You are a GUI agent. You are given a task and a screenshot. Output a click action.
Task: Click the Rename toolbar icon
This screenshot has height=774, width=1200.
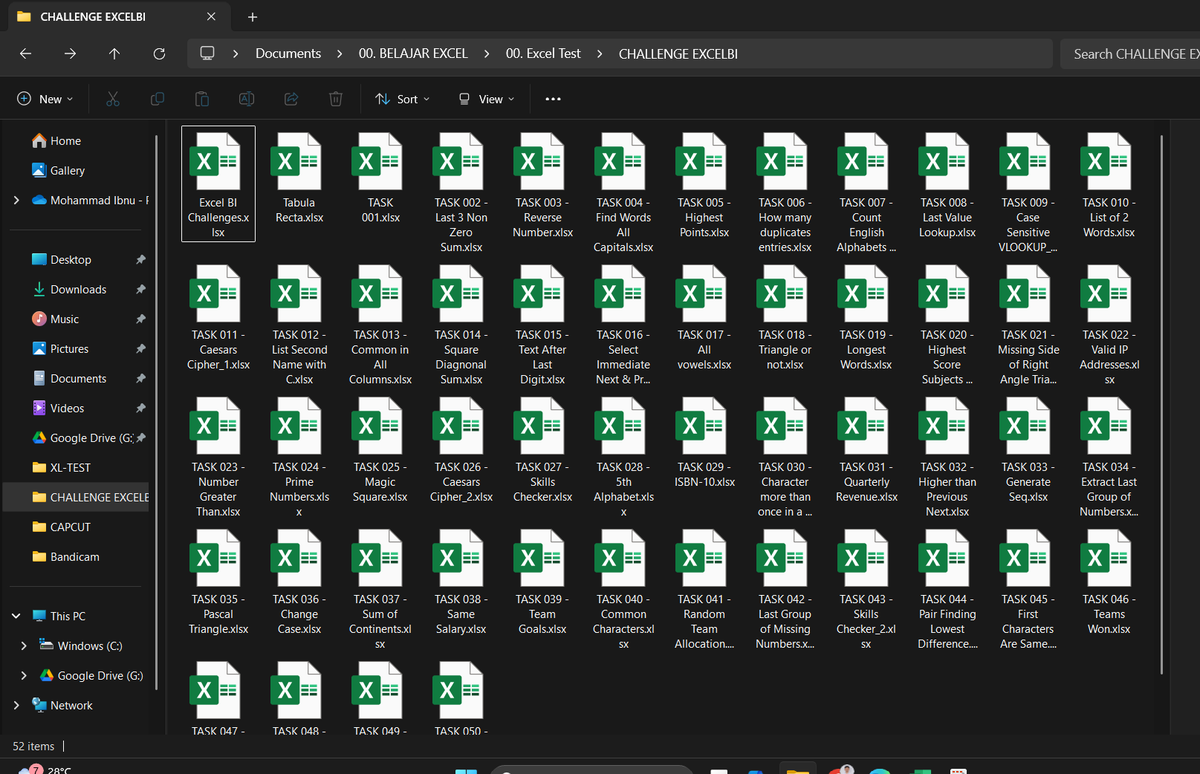pos(246,99)
